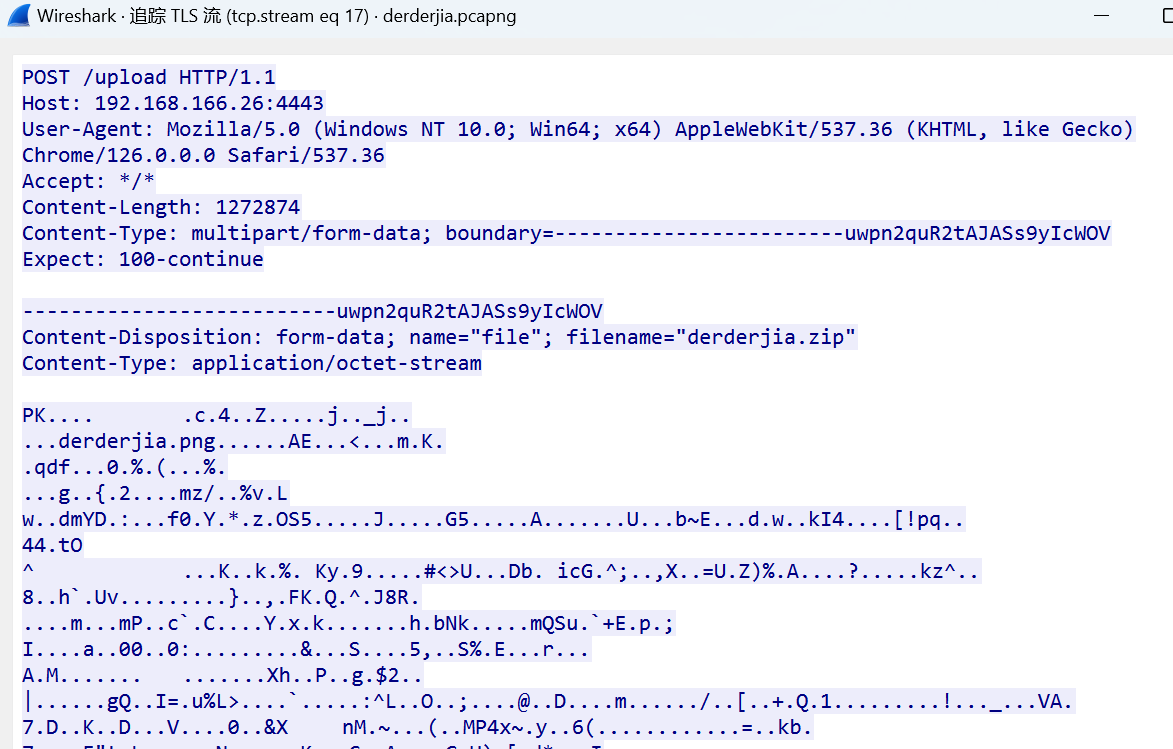Click the Wireshark shark fin icon
The height and width of the screenshot is (749, 1173).
18,16
